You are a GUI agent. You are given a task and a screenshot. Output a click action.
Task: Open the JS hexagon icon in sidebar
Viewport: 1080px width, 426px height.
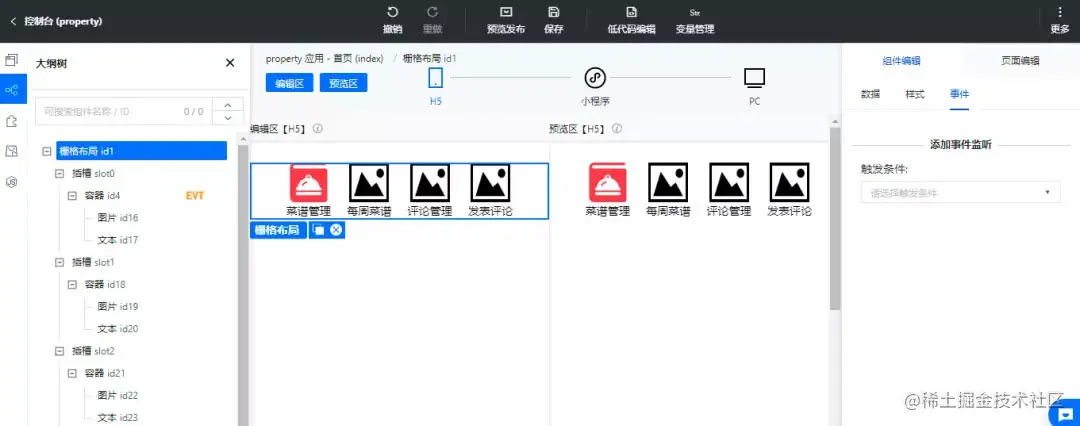(11, 181)
